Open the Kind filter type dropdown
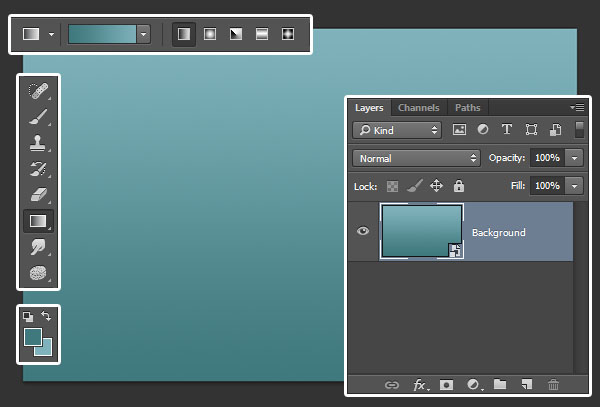Image resolution: width=600 pixels, height=407 pixels. point(397,130)
